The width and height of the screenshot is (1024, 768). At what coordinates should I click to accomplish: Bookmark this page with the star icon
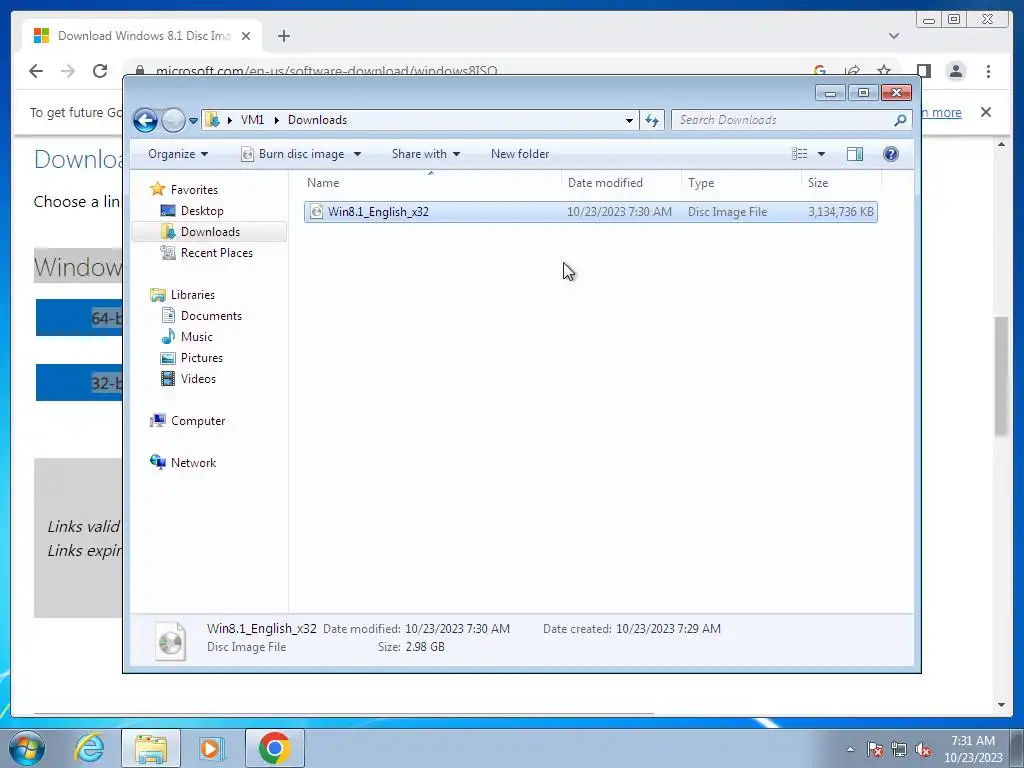tap(884, 71)
